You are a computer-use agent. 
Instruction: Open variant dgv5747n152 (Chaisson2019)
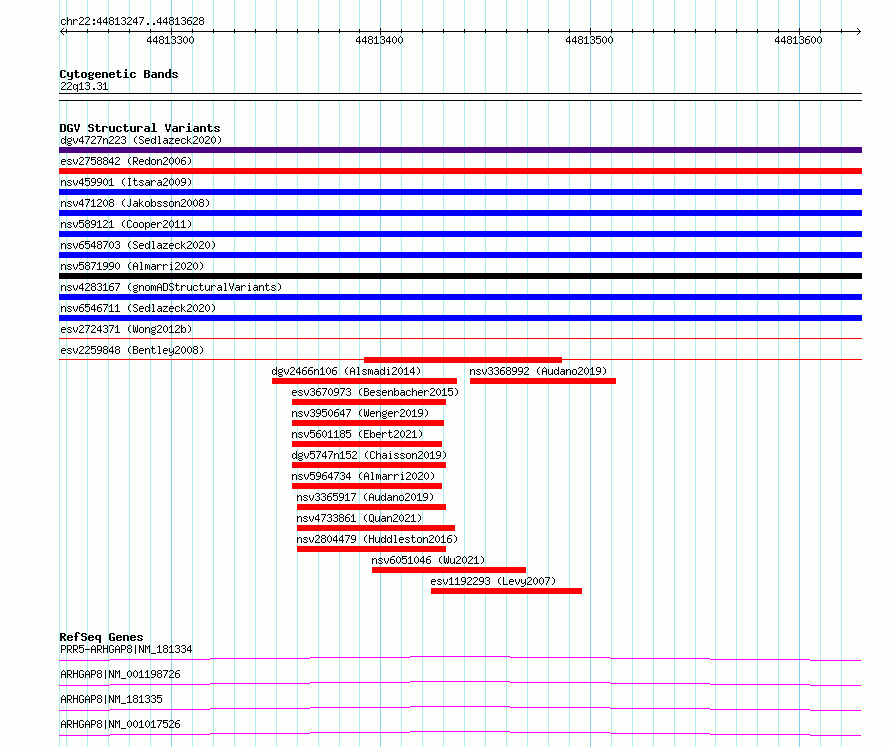pos(369,455)
